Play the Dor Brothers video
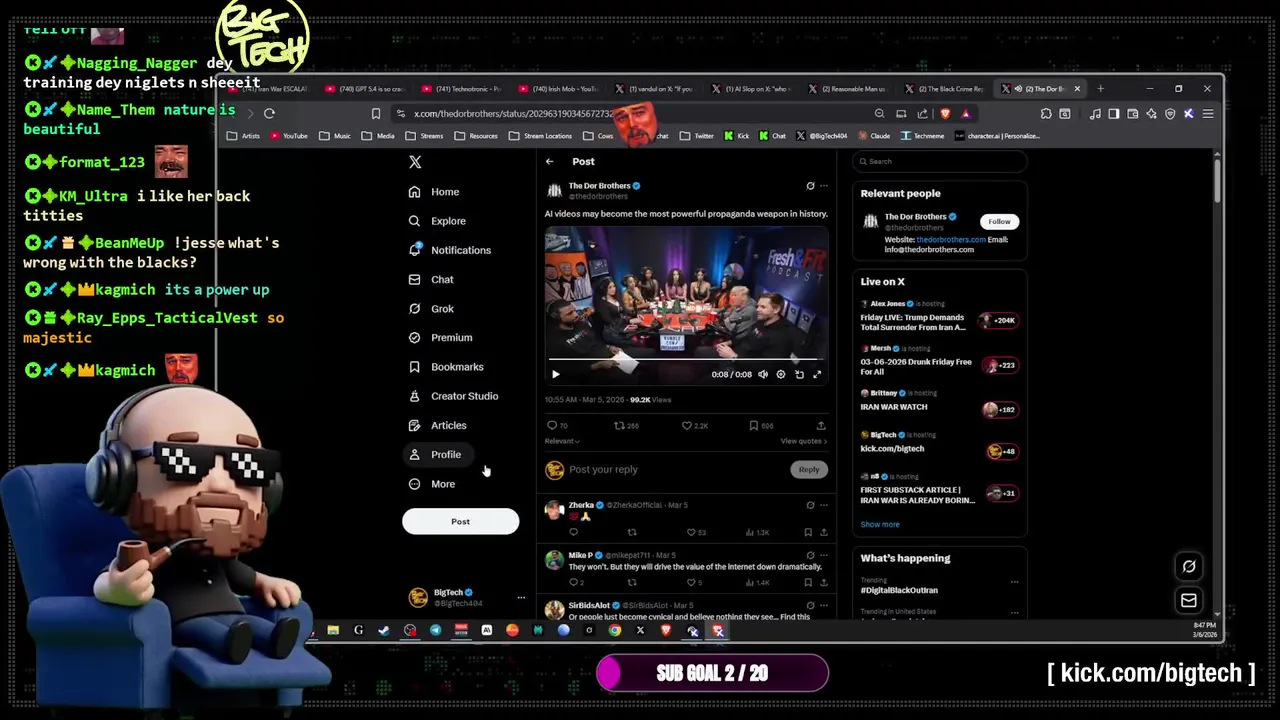Screen dimensions: 1280x720 click(556, 375)
